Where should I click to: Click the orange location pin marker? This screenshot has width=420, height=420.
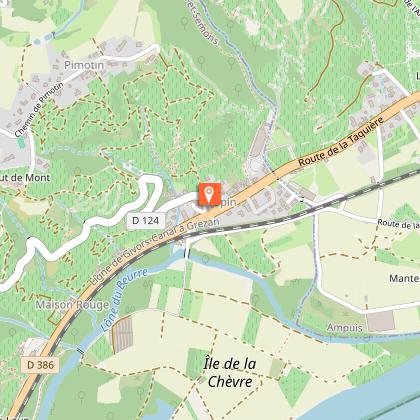coord(210,194)
